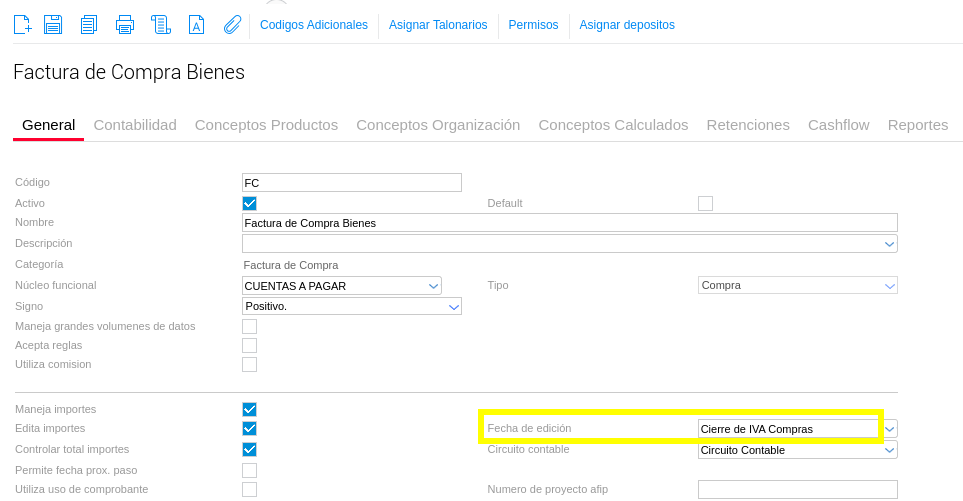Click the new document icon
Screen dimensions: 963x501
click(22, 25)
